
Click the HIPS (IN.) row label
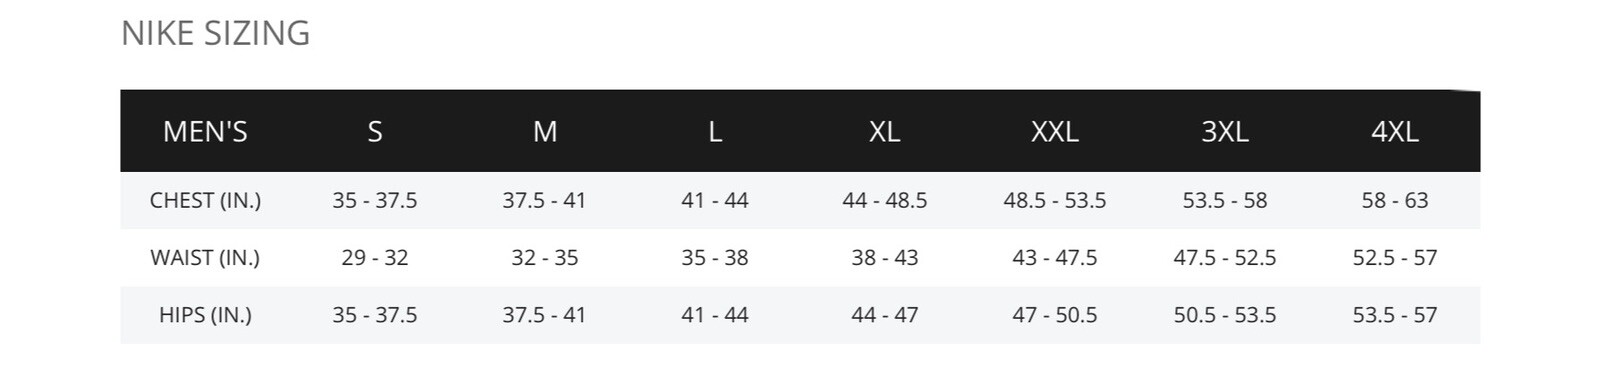coord(205,315)
